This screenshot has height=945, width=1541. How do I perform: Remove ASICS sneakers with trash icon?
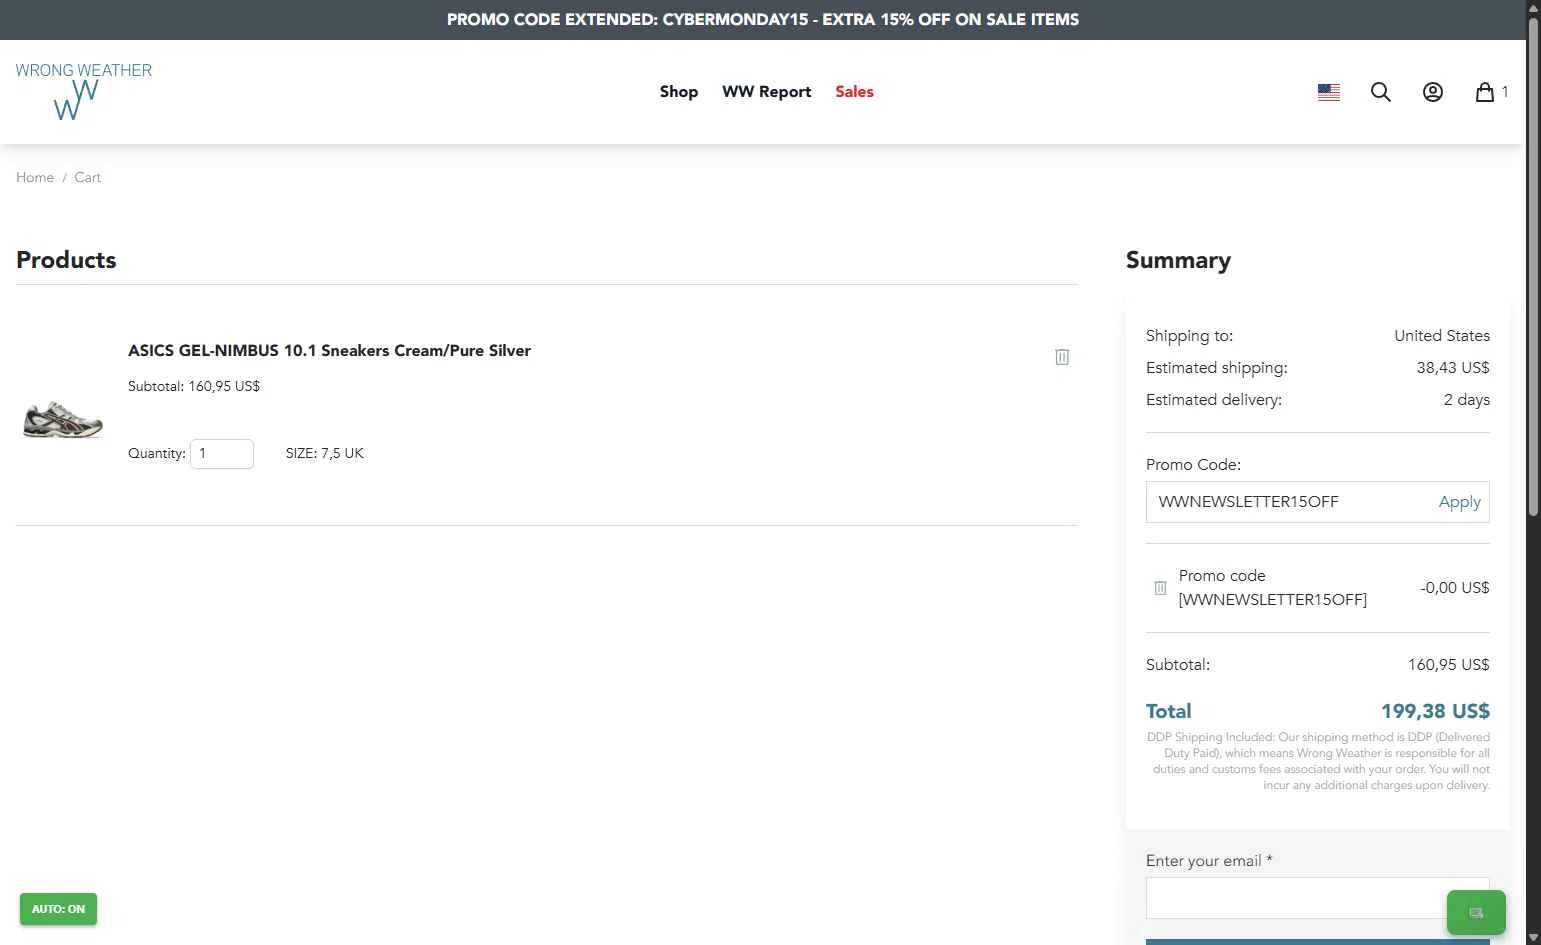[1062, 357]
